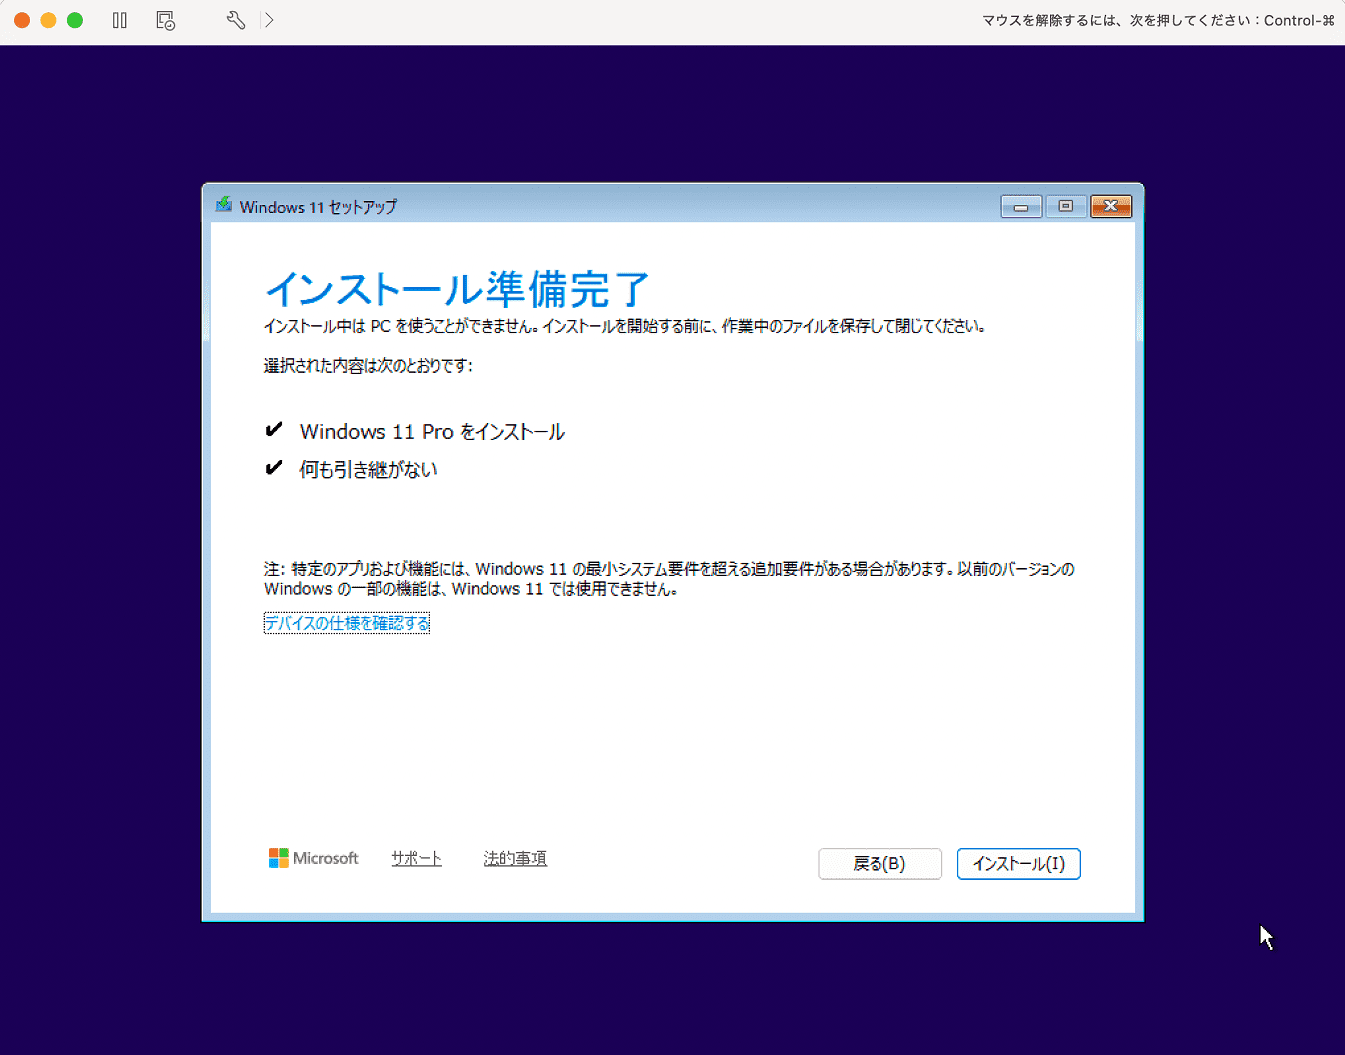Click the Windows 11 セットアップ title text
Screen dimensions: 1345x1055
coord(318,207)
